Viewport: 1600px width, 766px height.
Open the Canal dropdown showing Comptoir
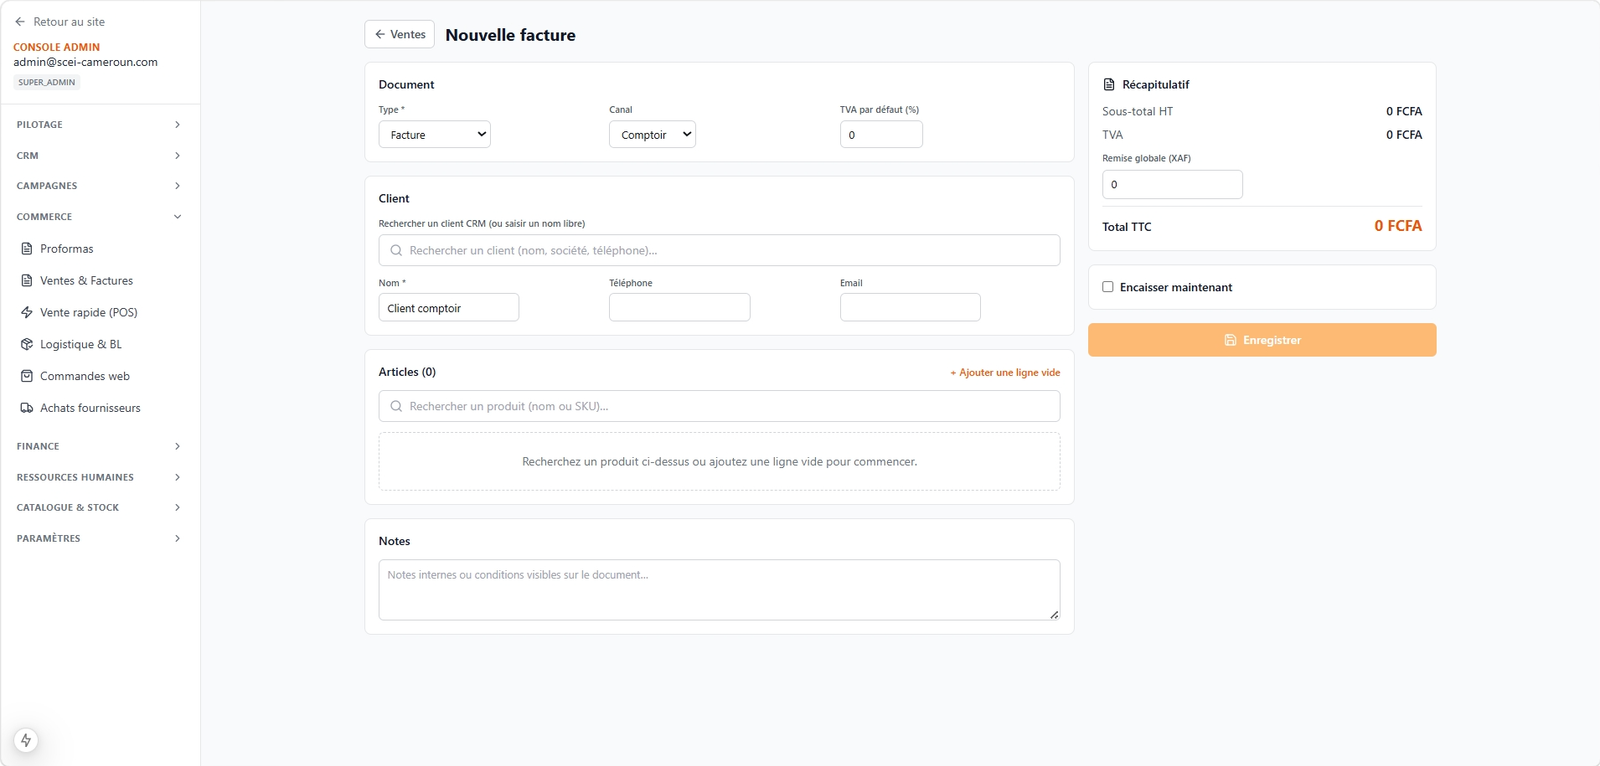pyautogui.click(x=652, y=134)
